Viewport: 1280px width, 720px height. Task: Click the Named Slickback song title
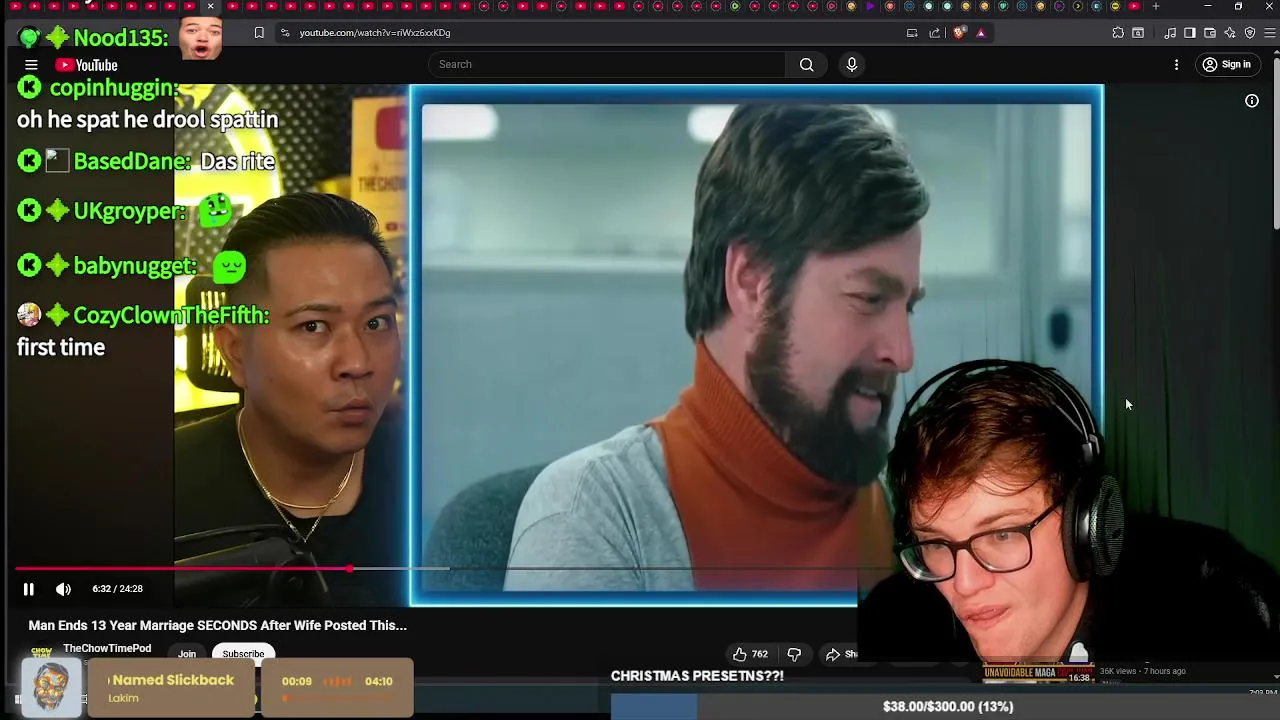click(x=173, y=680)
